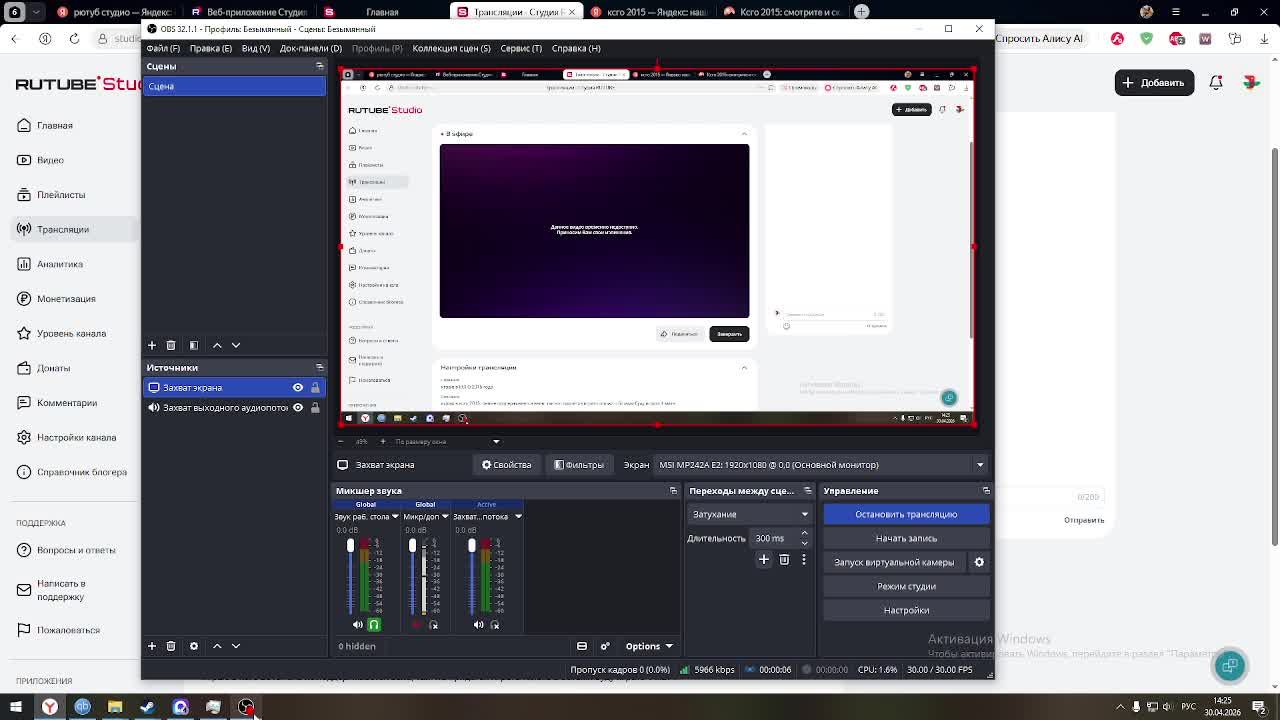1280x720 pixels.
Task: Move source up in Sources toolbar
Action: 217,646
